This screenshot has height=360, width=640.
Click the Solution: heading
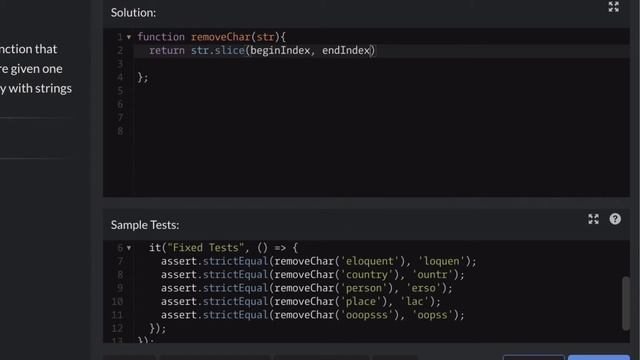(133, 13)
